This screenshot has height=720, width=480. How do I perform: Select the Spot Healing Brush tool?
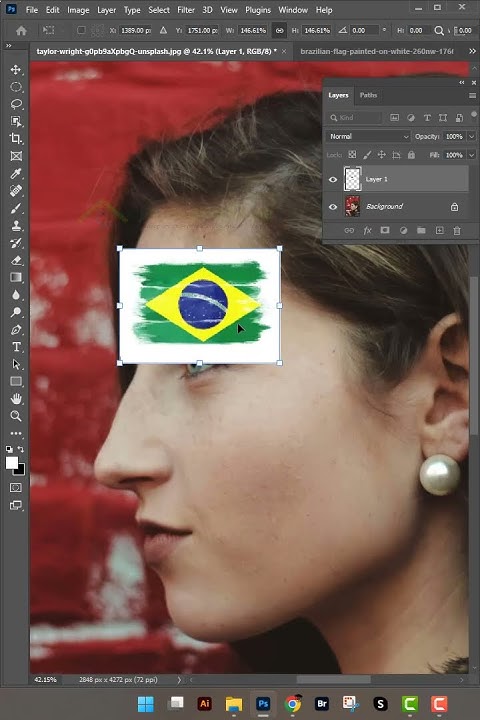coord(16,191)
